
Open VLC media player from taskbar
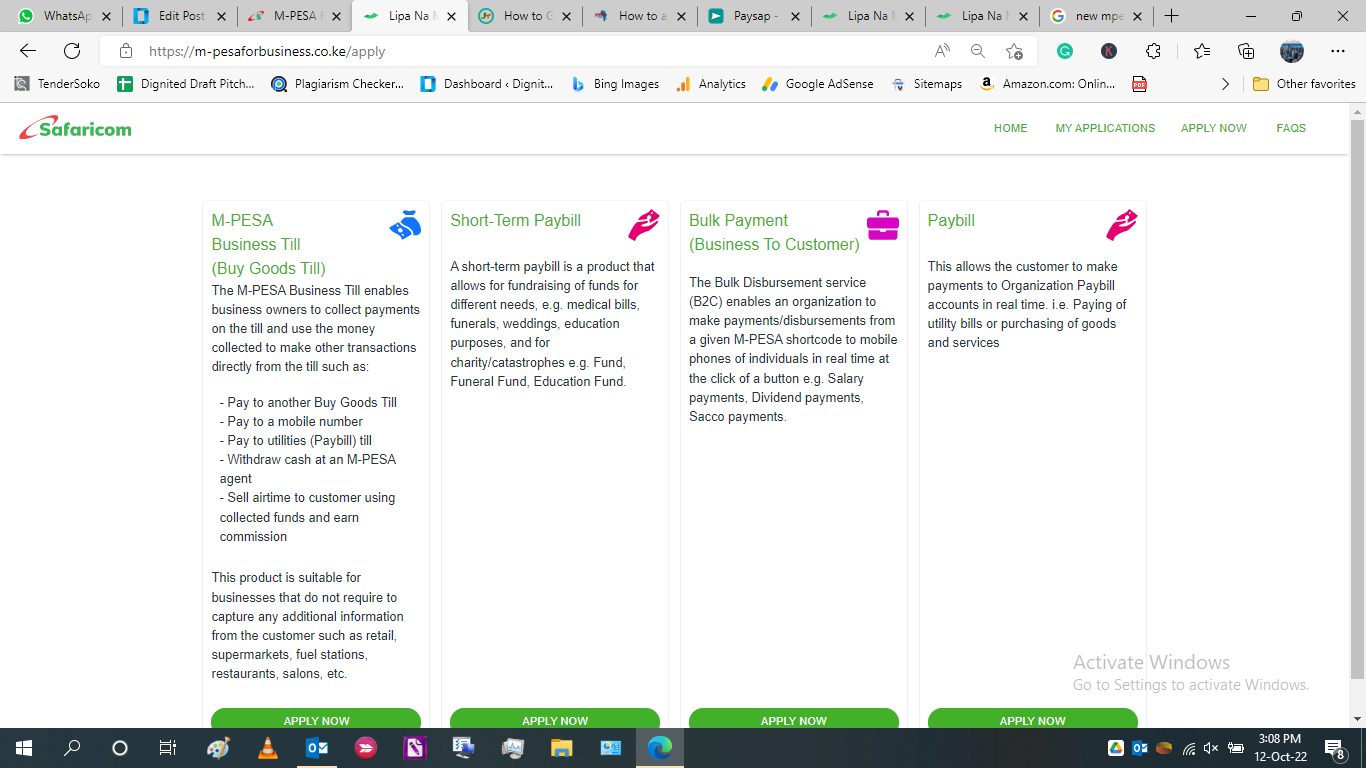pyautogui.click(x=267, y=748)
